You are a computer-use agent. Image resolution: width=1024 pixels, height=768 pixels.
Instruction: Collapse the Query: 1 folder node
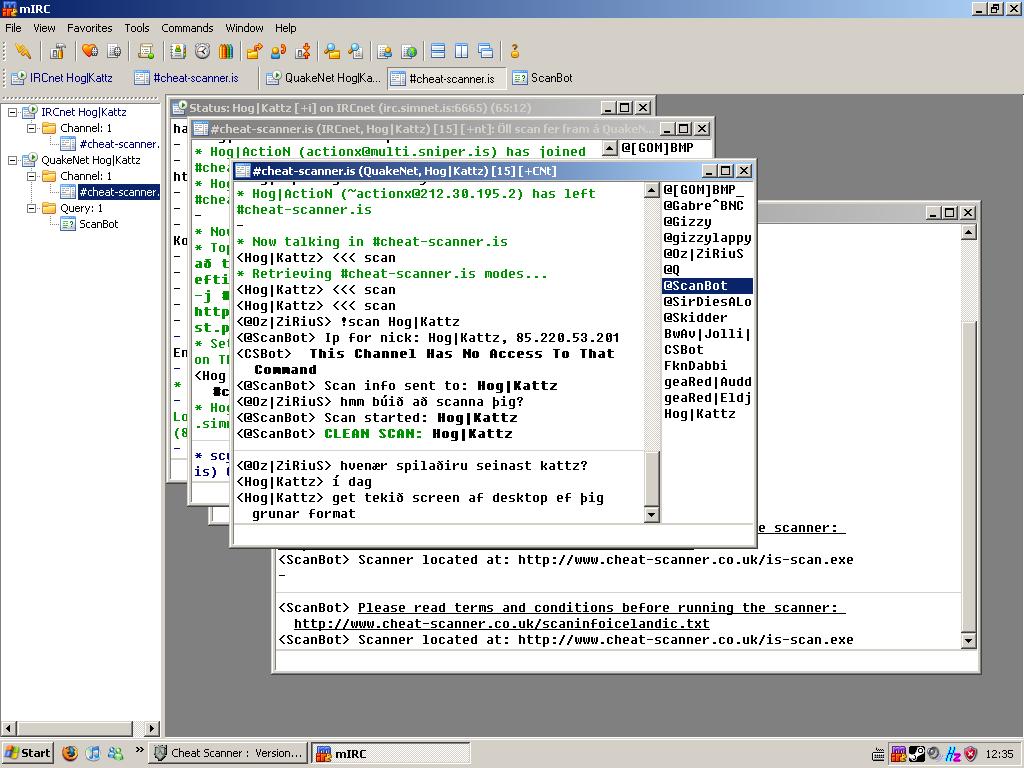(x=31, y=208)
